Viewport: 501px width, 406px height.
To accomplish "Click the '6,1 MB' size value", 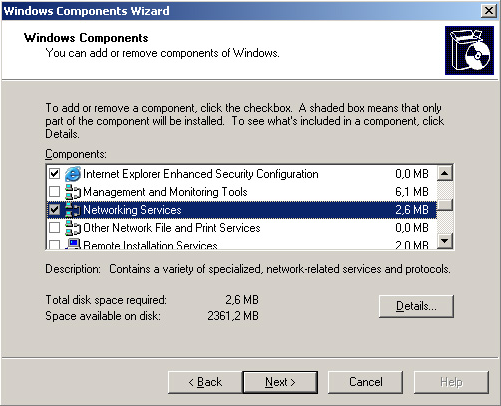I will [x=412, y=192].
